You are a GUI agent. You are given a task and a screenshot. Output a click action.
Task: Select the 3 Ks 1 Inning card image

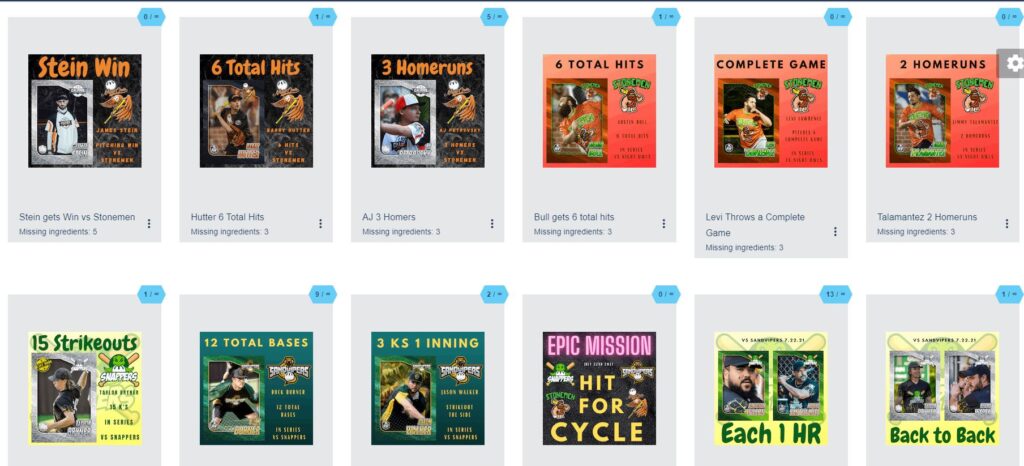coord(428,388)
